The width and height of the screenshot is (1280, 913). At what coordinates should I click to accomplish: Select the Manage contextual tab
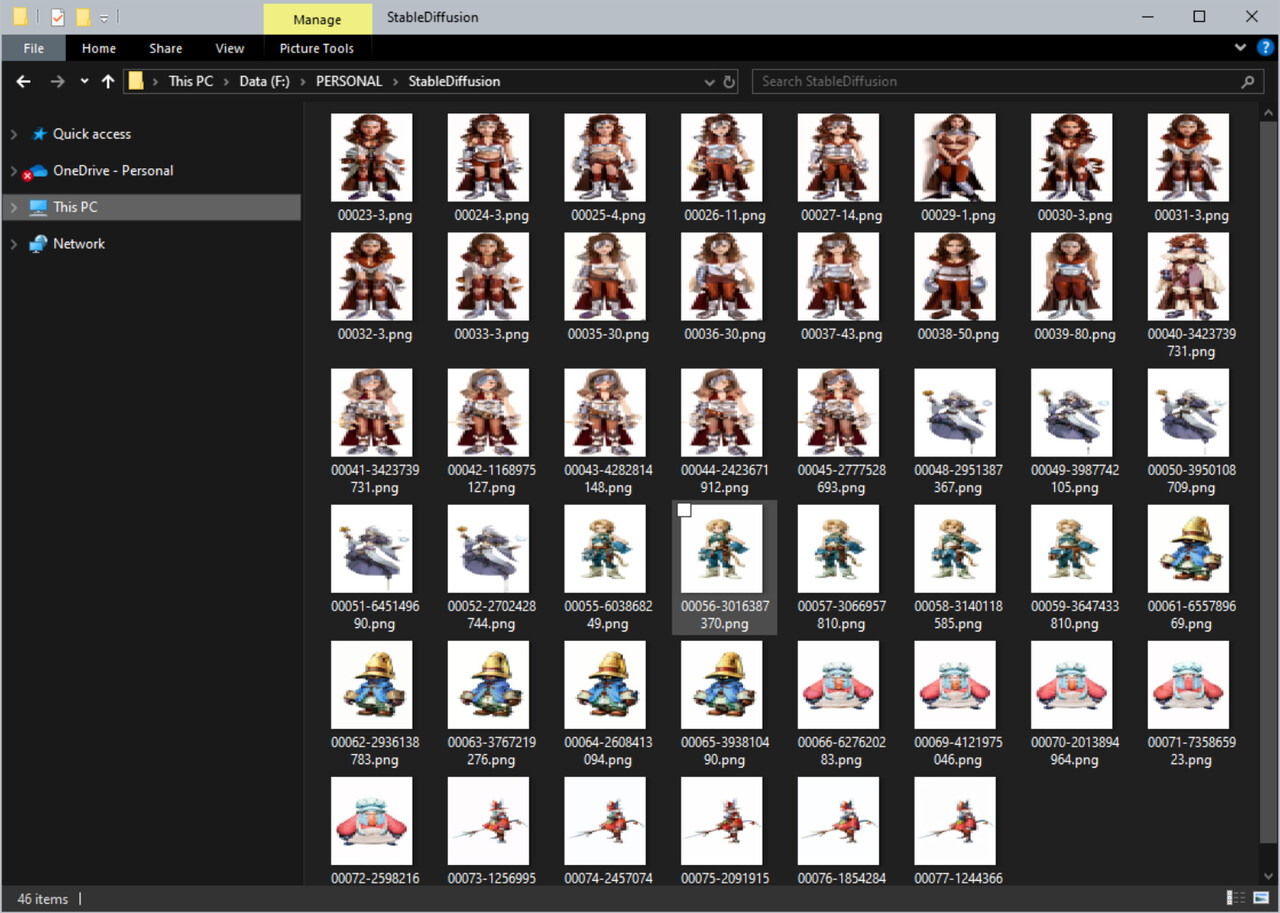pyautogui.click(x=316, y=18)
